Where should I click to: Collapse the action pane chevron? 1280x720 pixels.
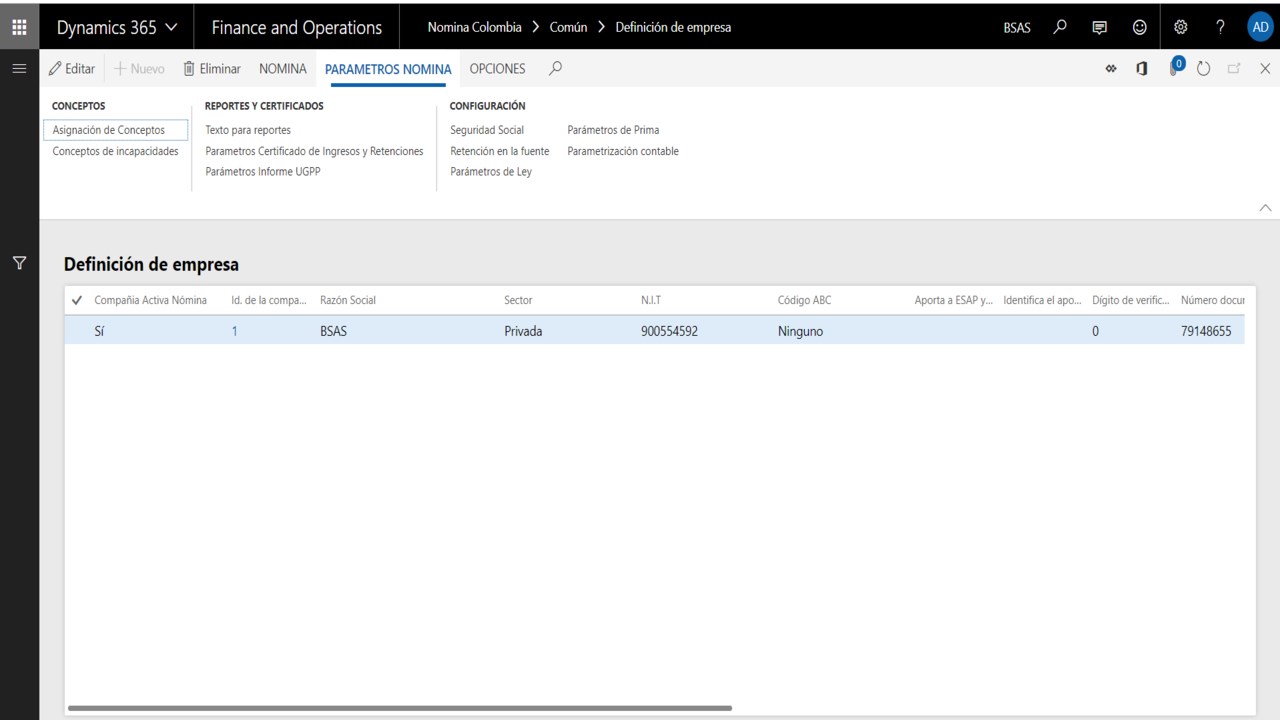click(1265, 207)
